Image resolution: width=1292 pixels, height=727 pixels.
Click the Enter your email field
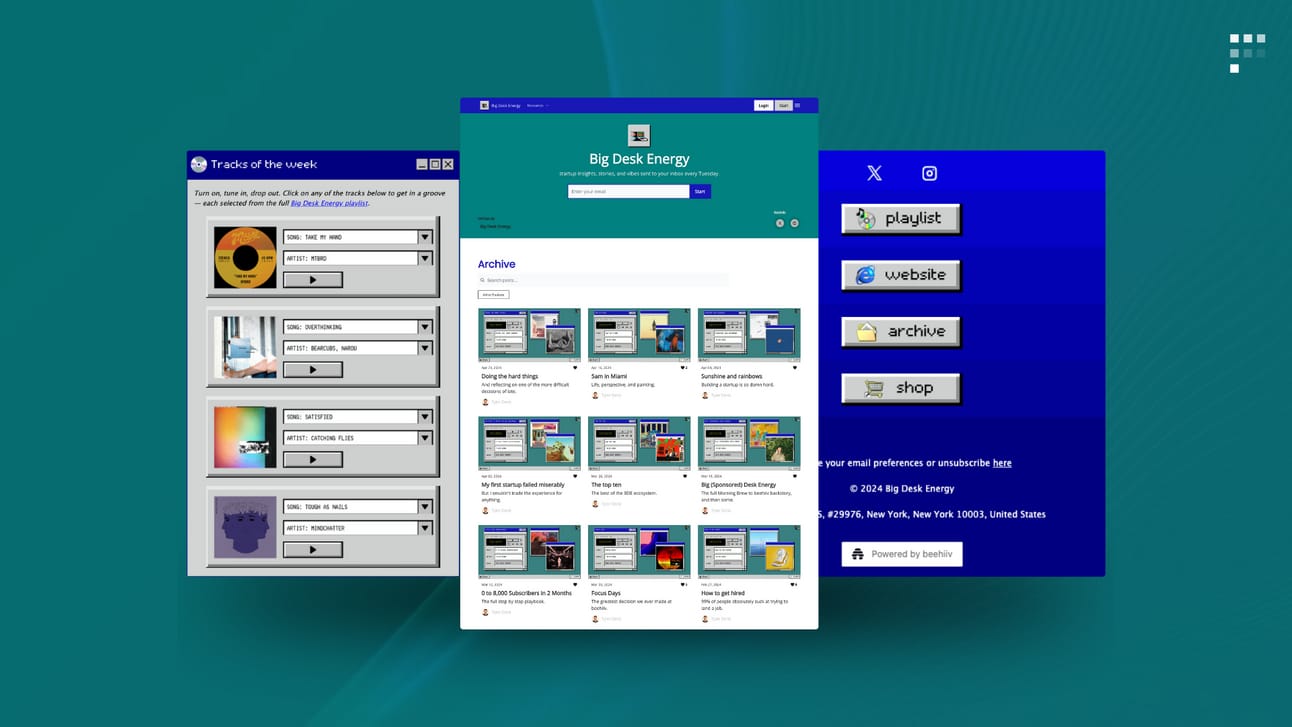point(629,191)
